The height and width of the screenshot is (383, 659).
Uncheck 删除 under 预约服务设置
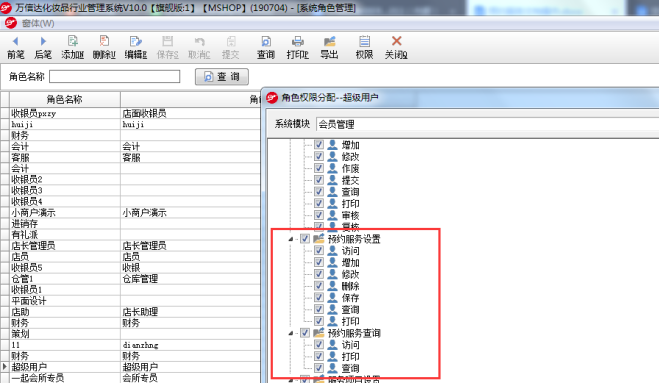[319, 286]
